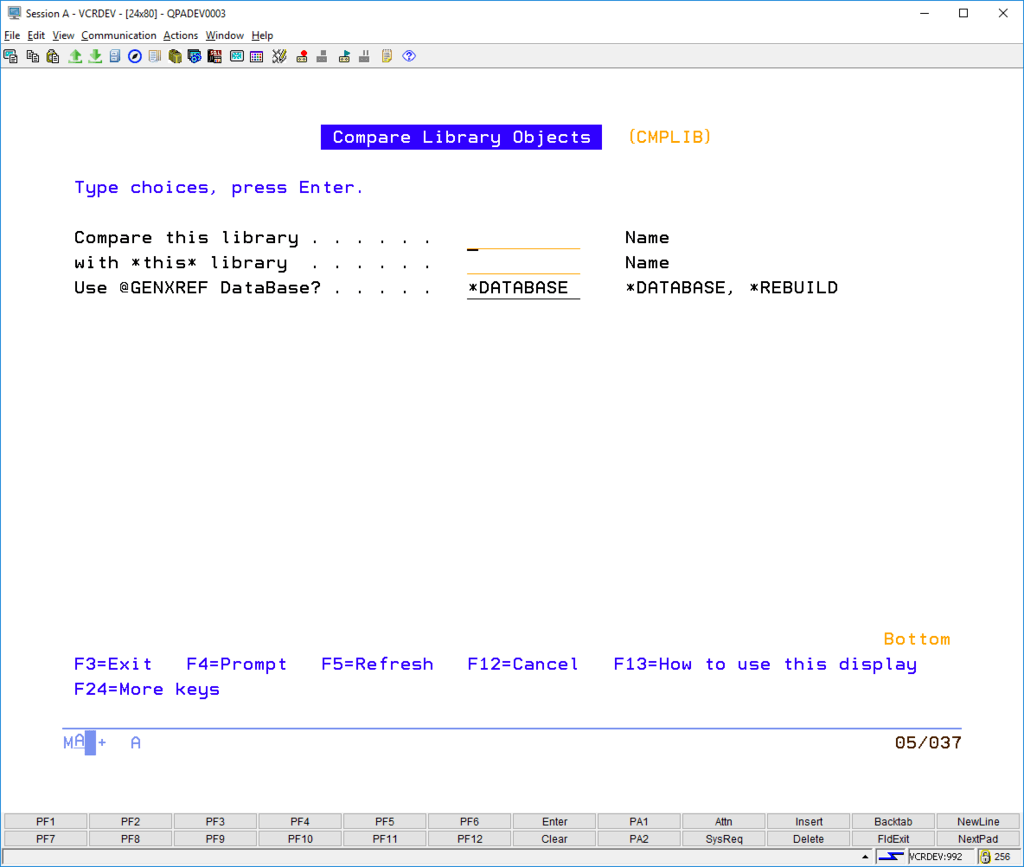
Task: Click the Insert keypad button
Action: [808, 821]
